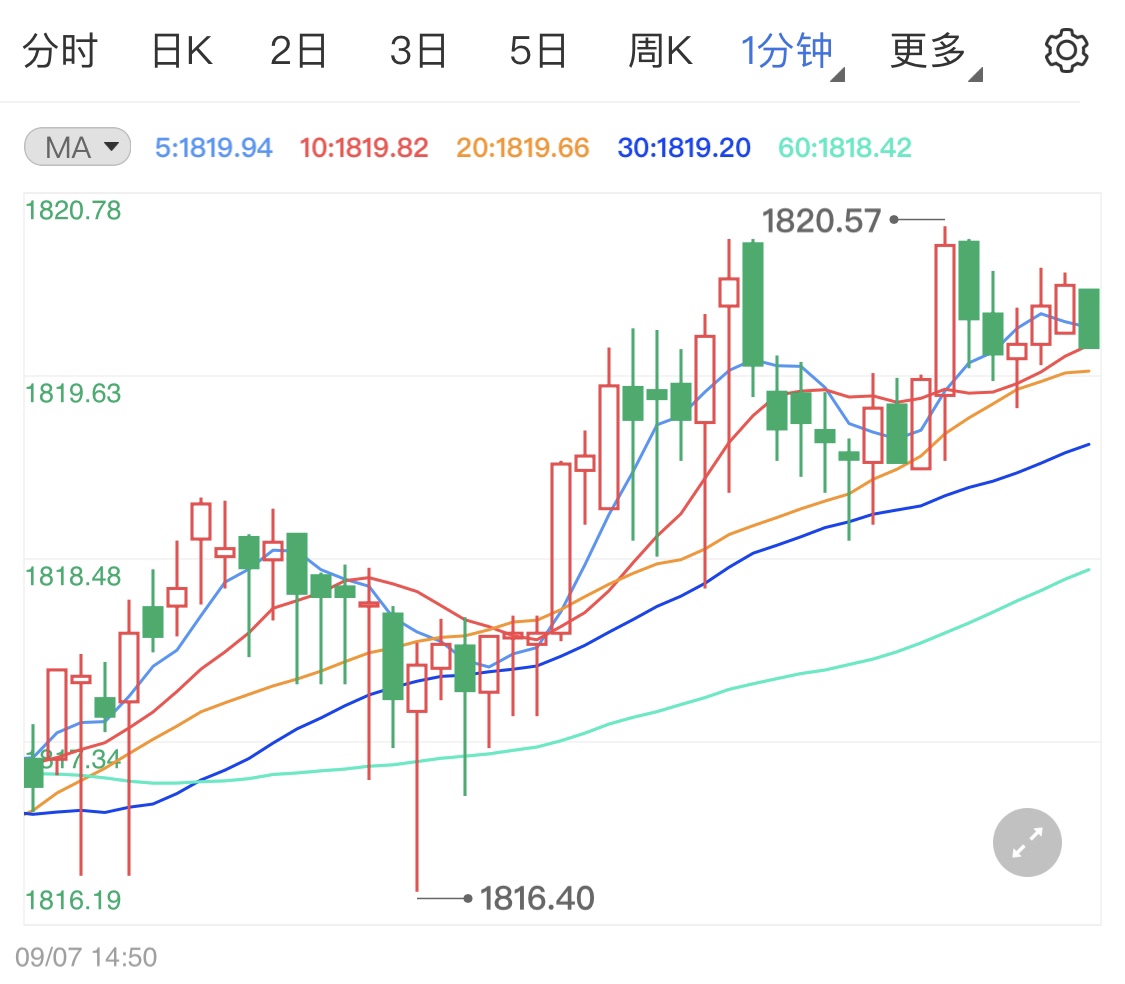Select the MA10 value 1819.82 label
Image resolution: width=1125 pixels, height=984 pixels.
[364, 148]
